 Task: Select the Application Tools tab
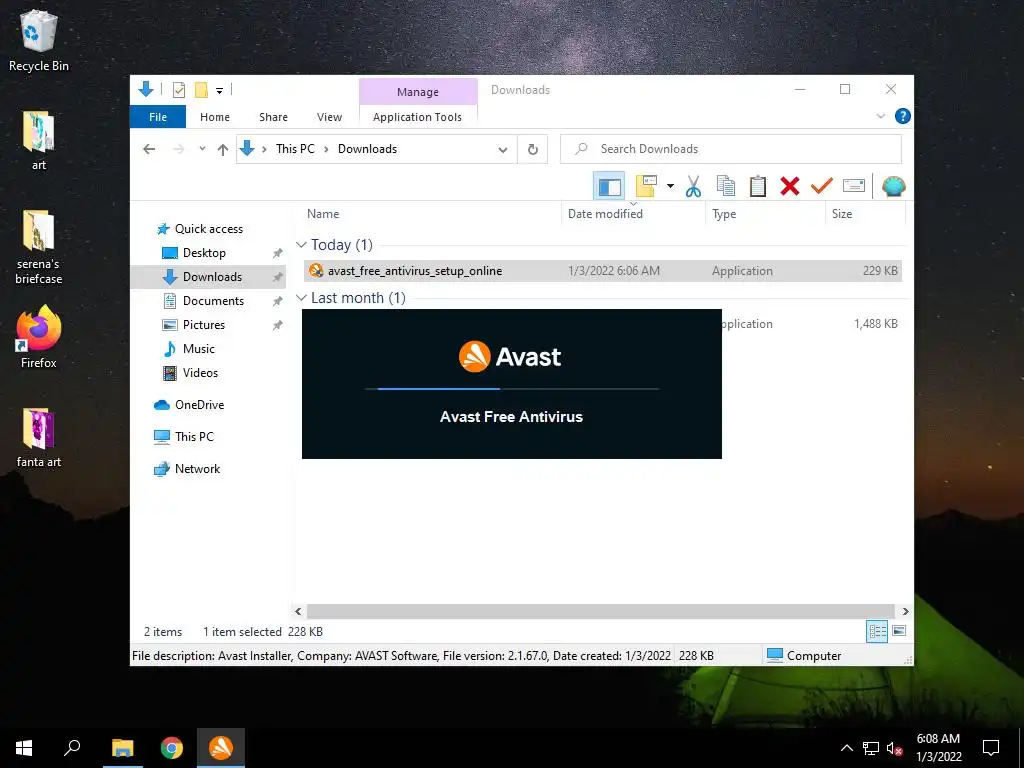417,117
